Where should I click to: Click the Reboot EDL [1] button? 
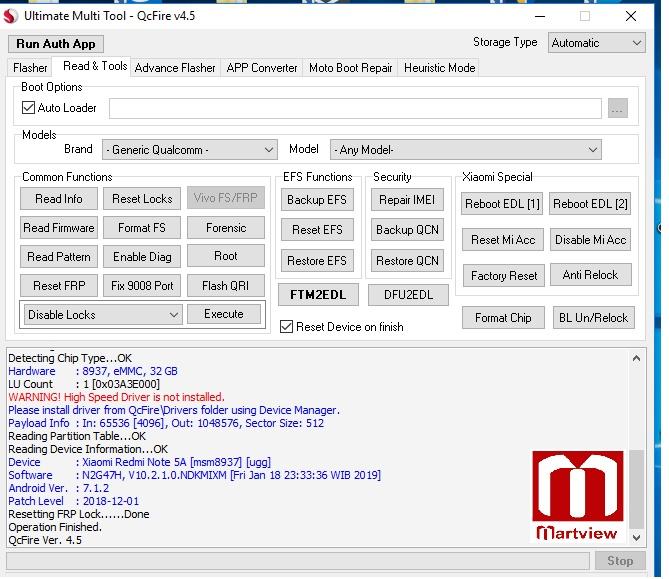(x=502, y=204)
